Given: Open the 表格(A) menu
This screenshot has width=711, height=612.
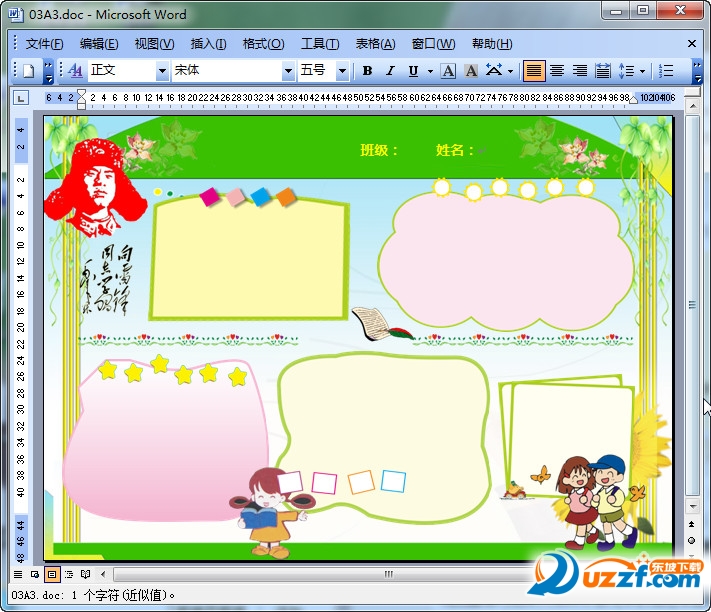Looking at the screenshot, I should [375, 44].
